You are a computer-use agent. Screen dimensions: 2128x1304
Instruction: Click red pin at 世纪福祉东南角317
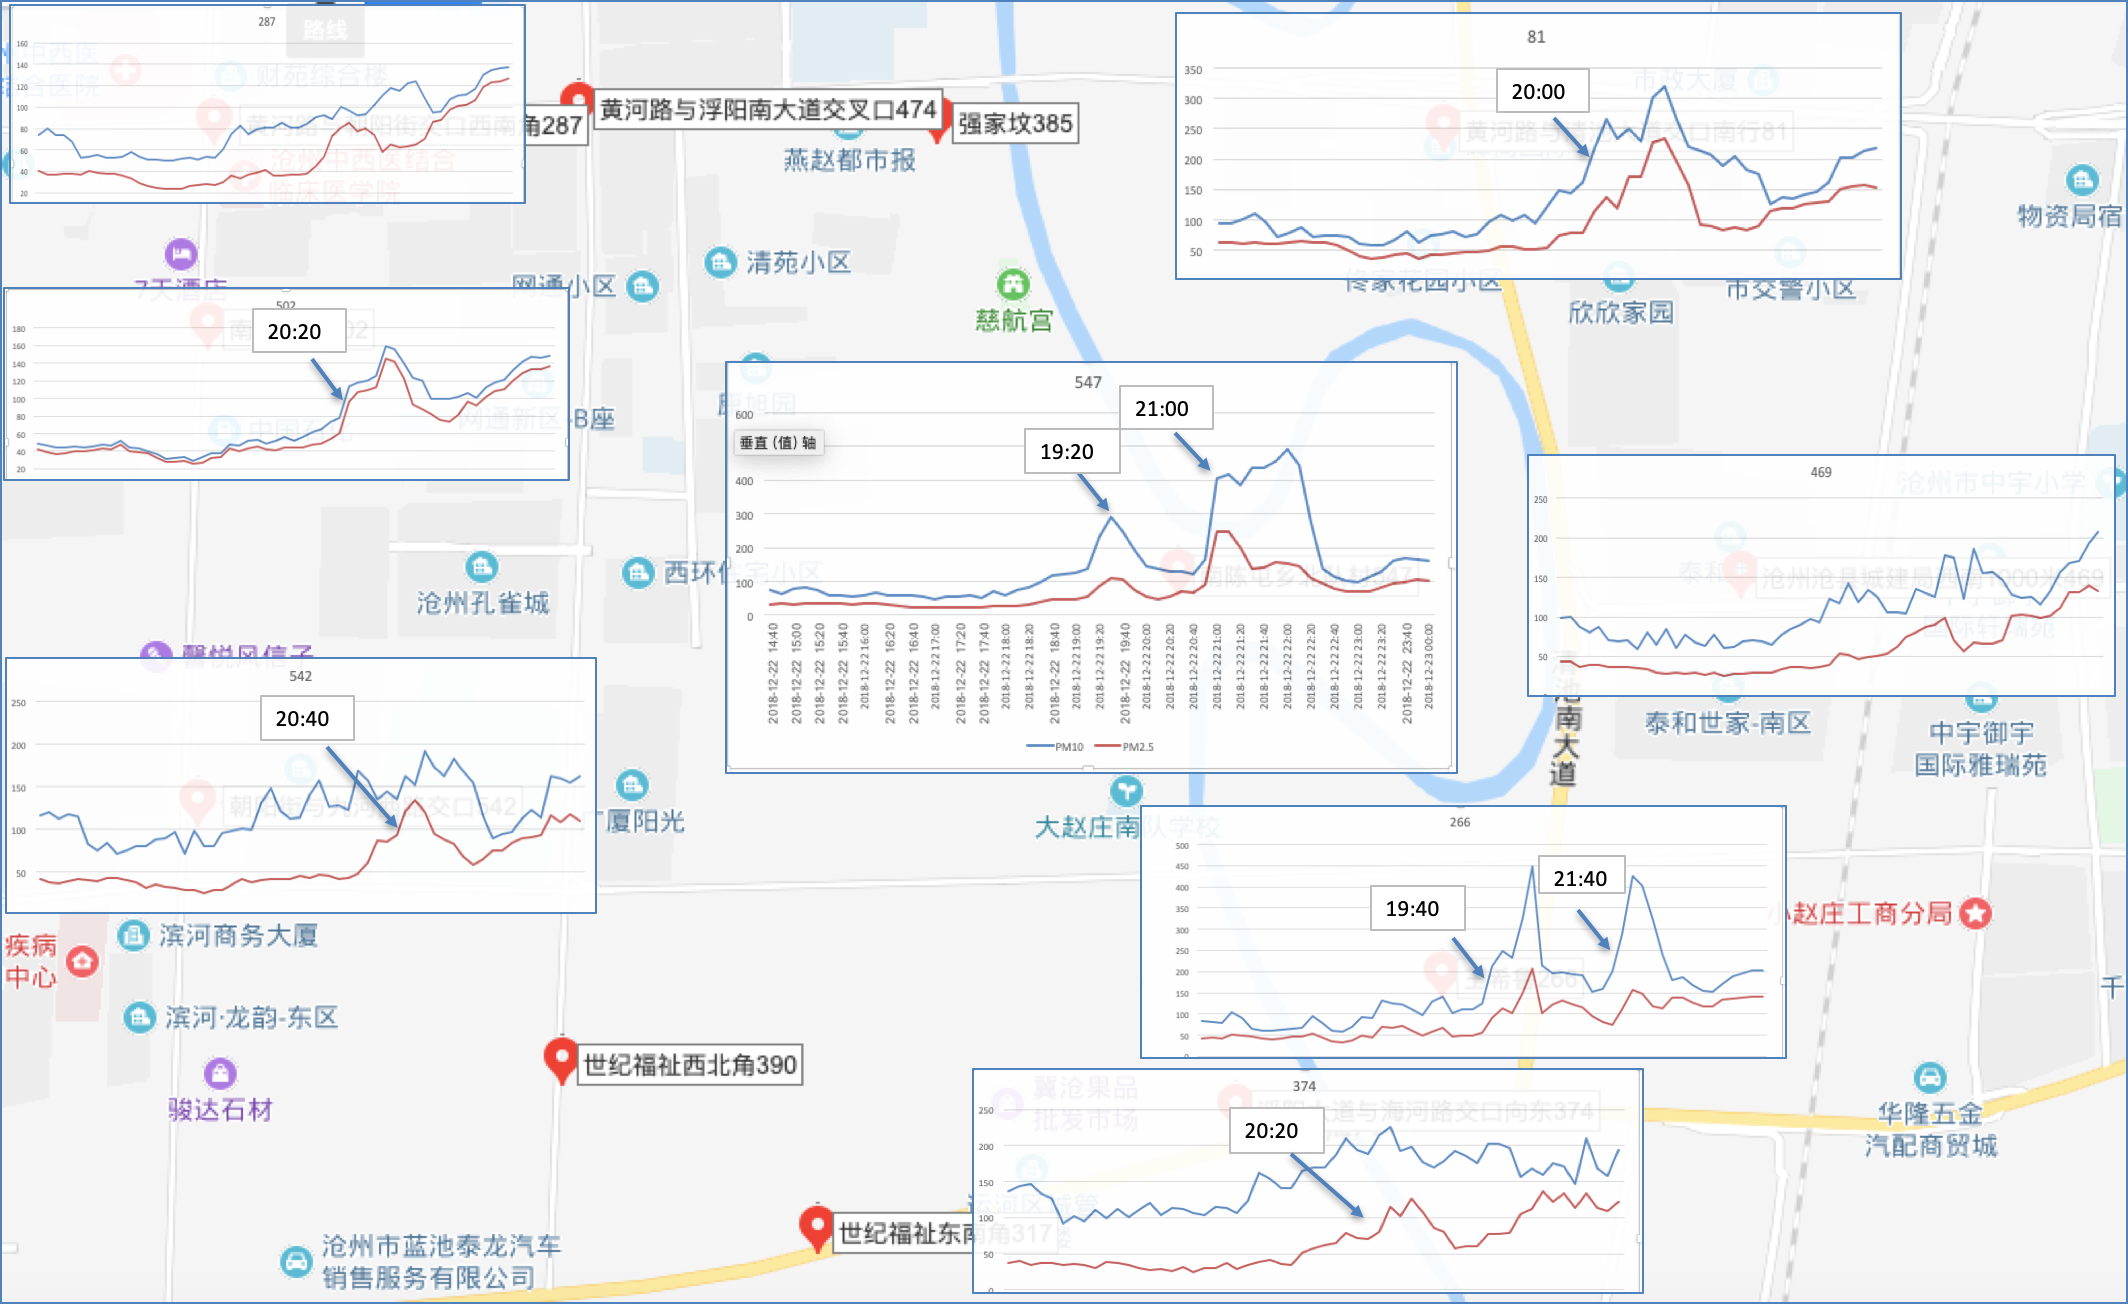[x=816, y=1226]
